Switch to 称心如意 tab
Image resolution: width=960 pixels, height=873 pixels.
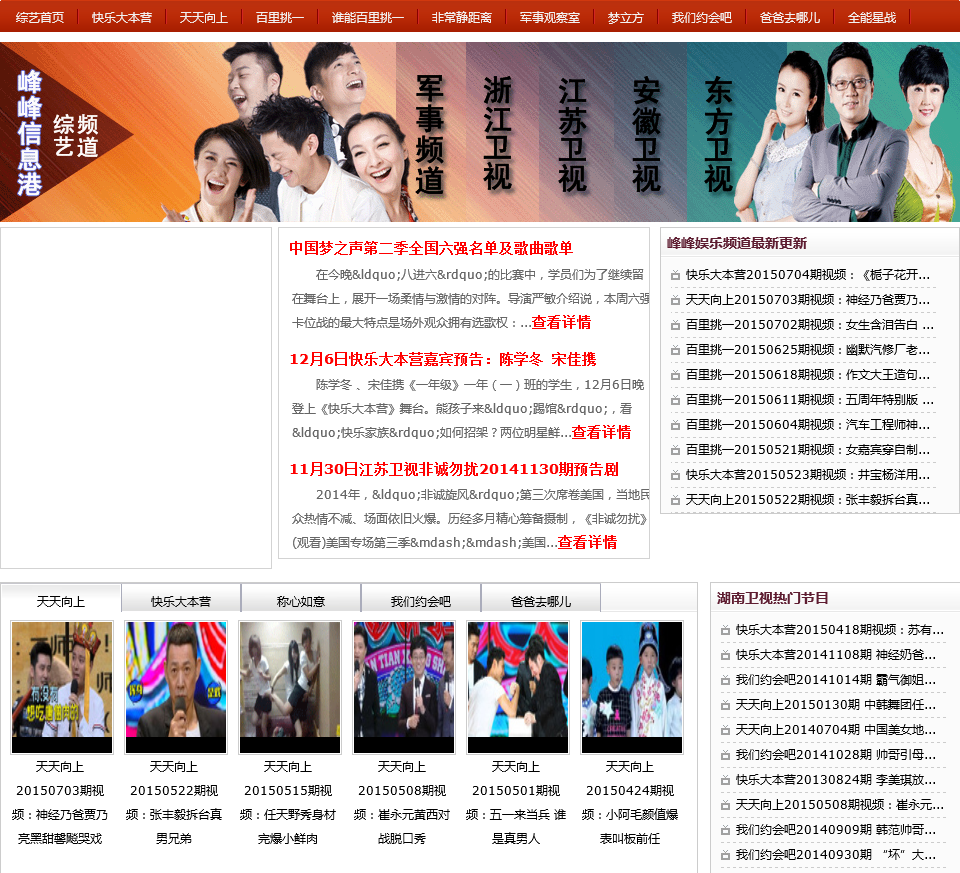coord(301,599)
